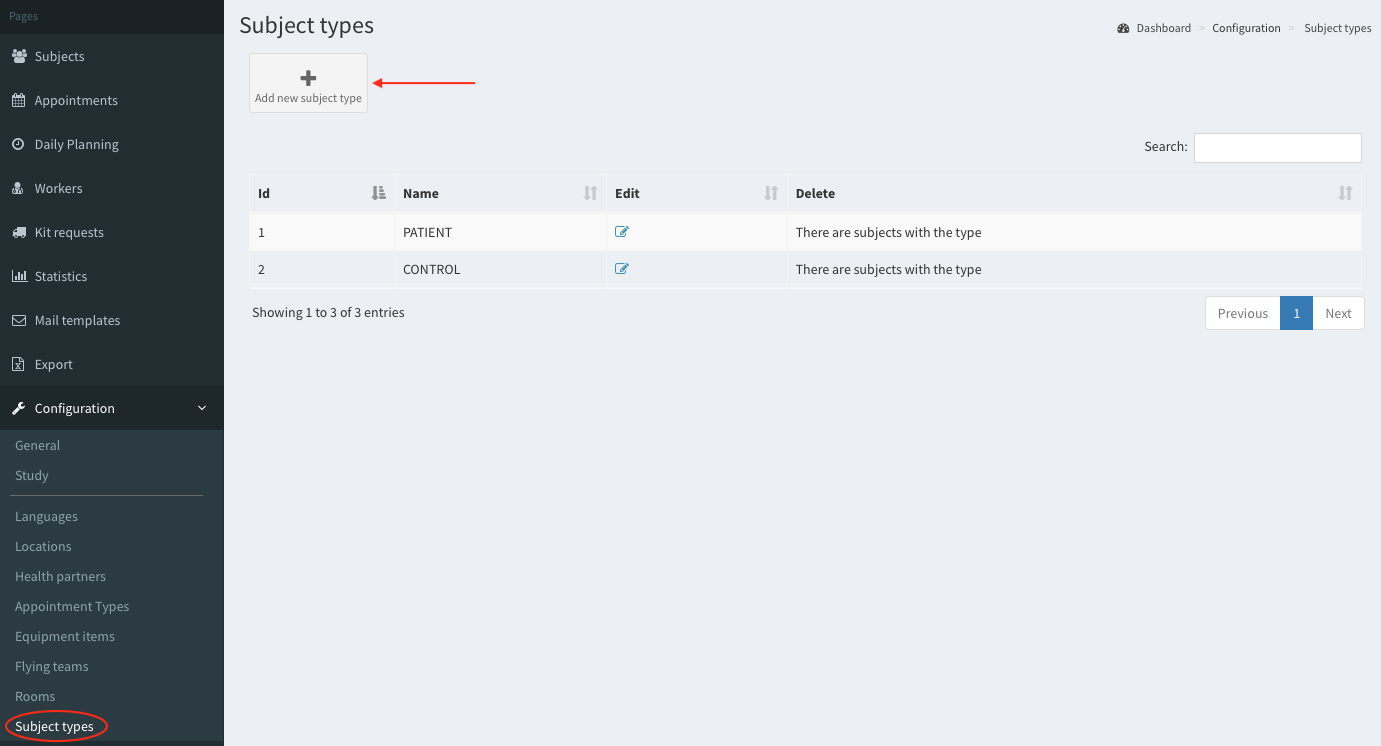
Task: Collapse the Configuration menu chevron
Action: click(202, 408)
